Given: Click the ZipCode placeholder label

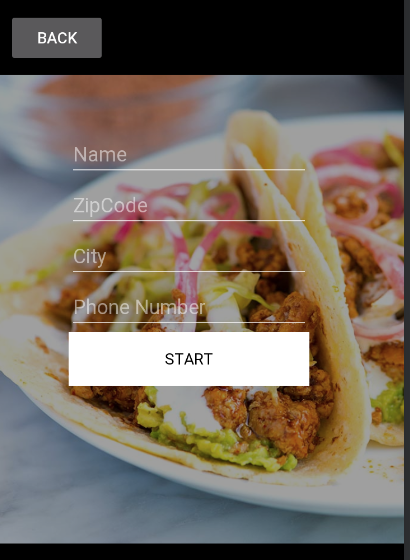Looking at the screenshot, I should coord(110,206).
